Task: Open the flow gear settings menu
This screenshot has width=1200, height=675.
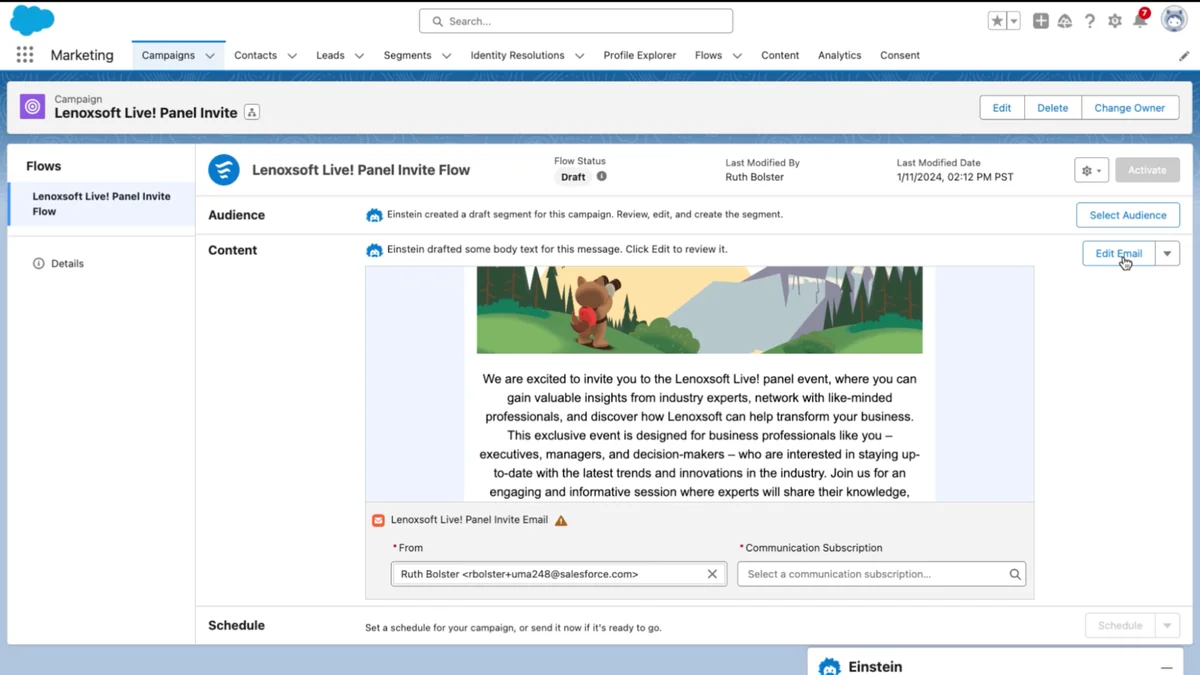Action: pyautogui.click(x=1092, y=170)
